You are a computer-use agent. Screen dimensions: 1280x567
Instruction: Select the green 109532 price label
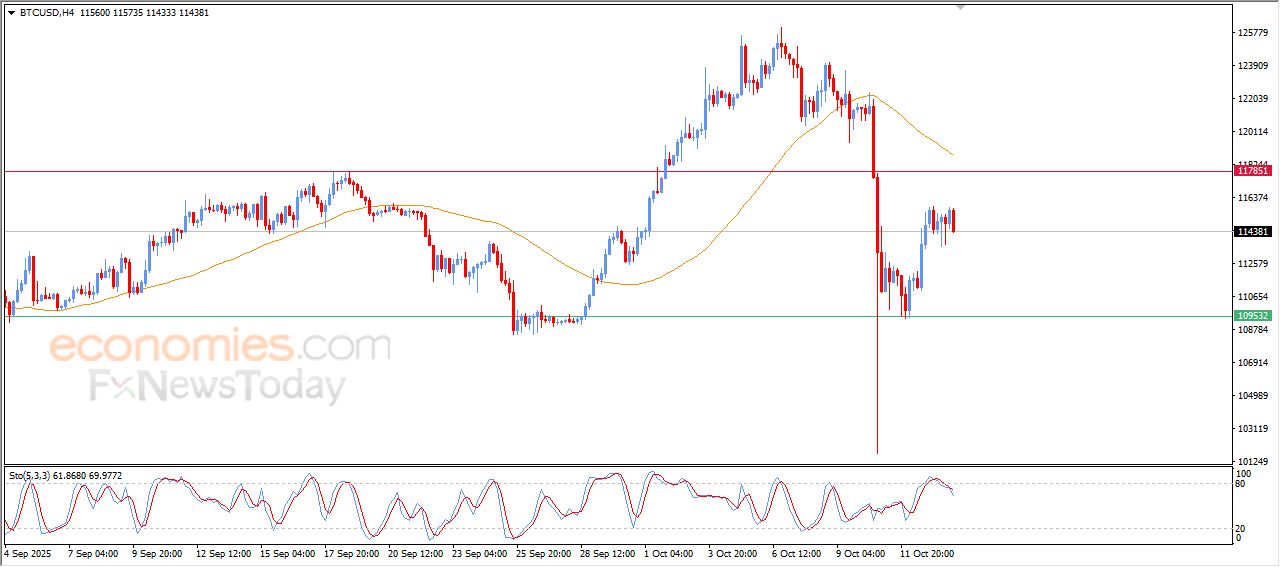(1253, 316)
